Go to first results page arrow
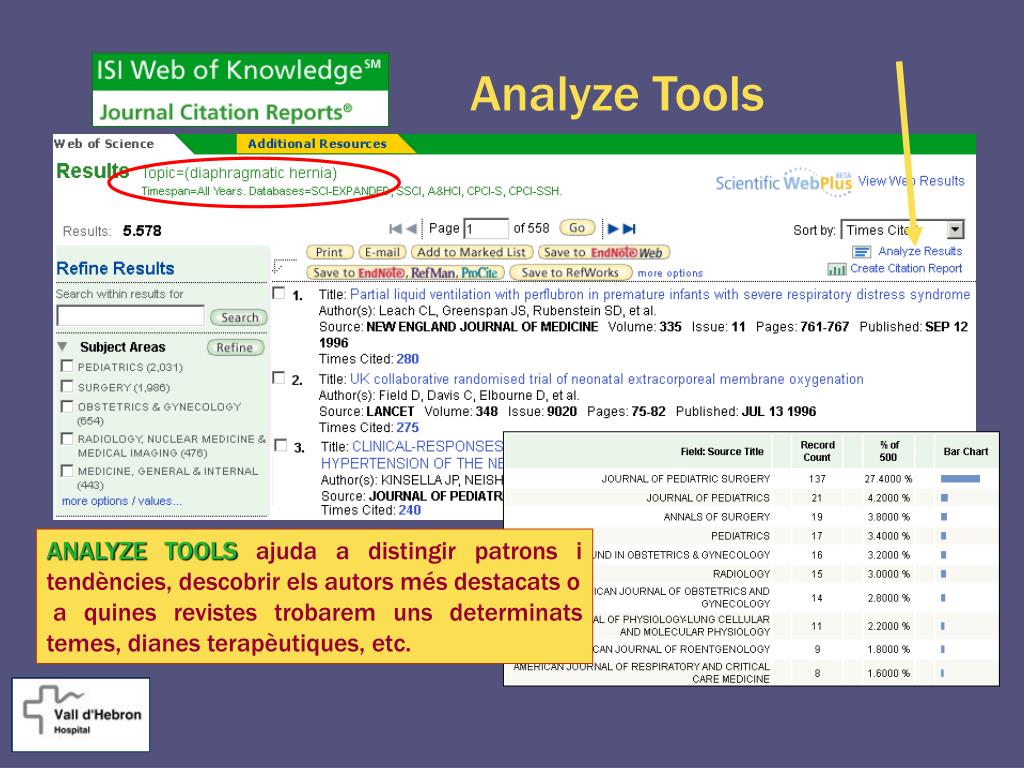The width and height of the screenshot is (1024, 768). click(395, 229)
